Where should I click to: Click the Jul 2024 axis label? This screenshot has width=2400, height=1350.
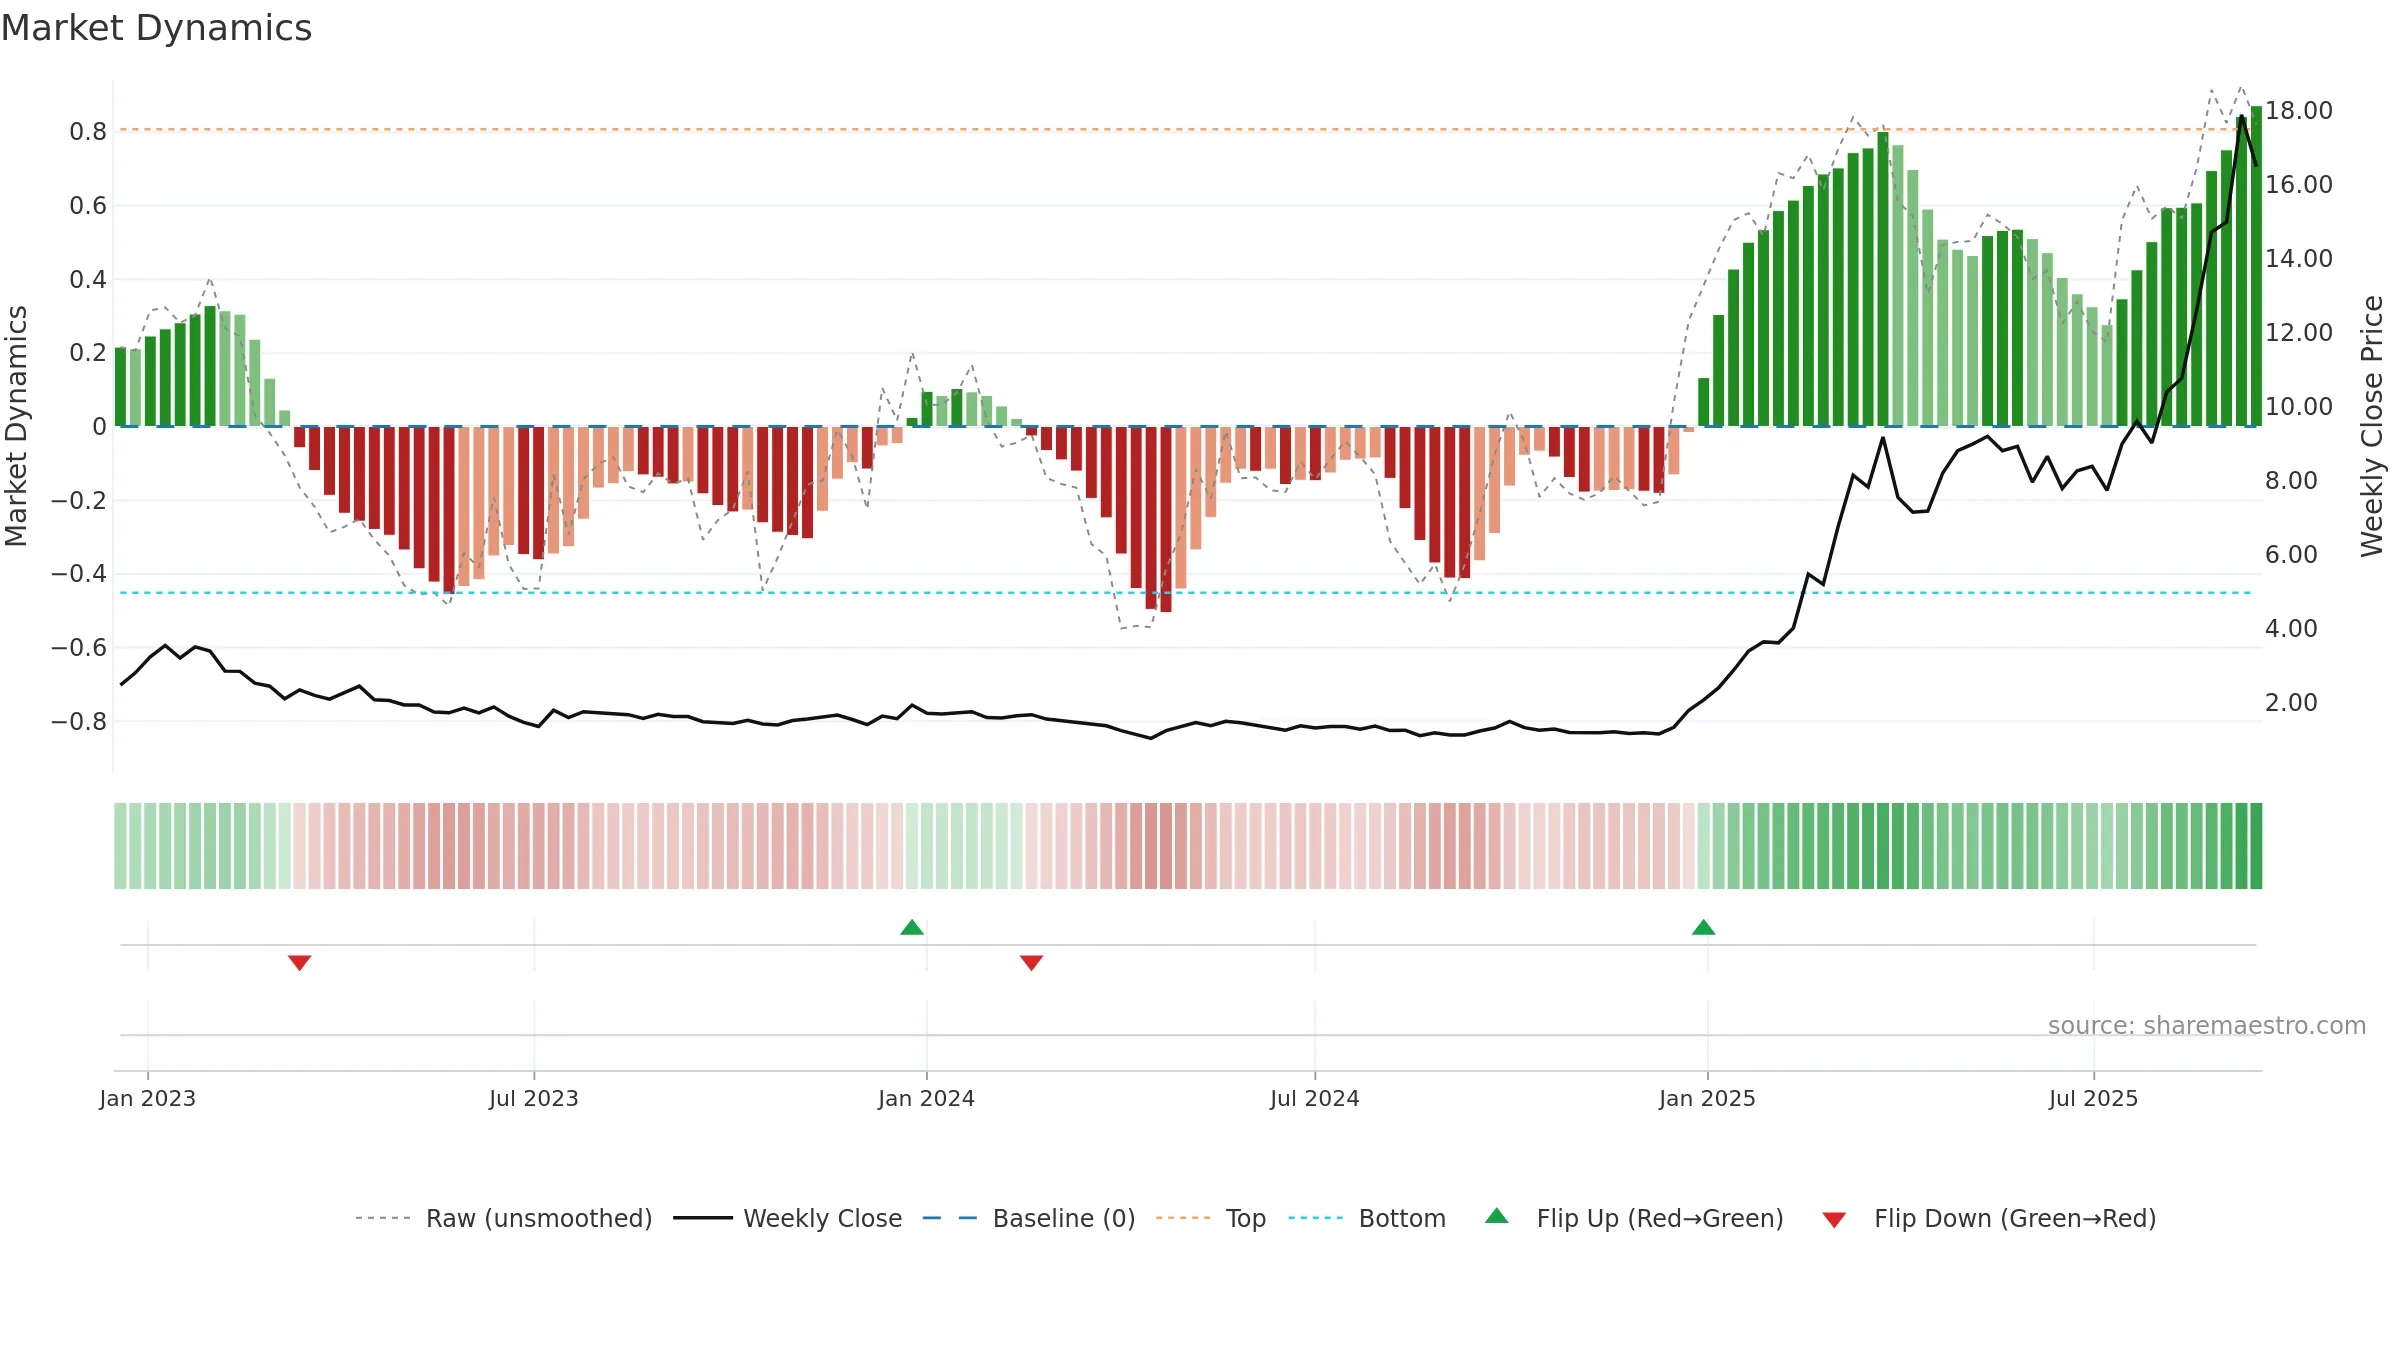pyautogui.click(x=1315, y=1098)
